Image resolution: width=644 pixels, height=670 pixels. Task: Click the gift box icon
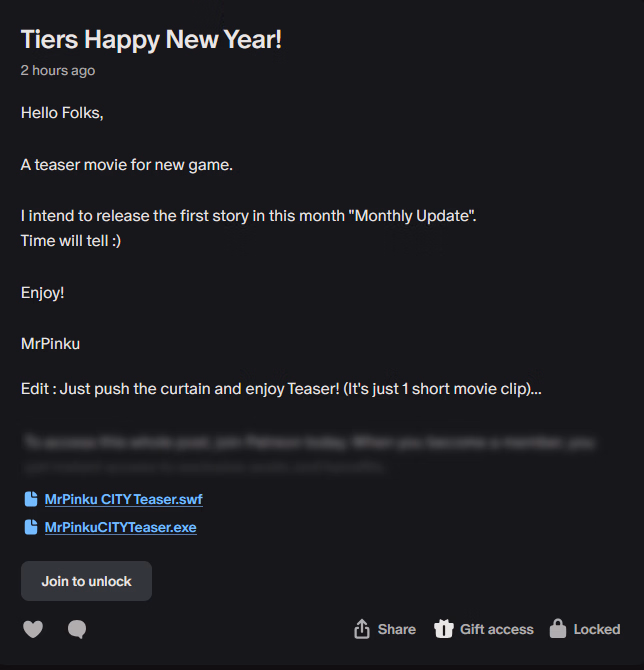point(444,629)
